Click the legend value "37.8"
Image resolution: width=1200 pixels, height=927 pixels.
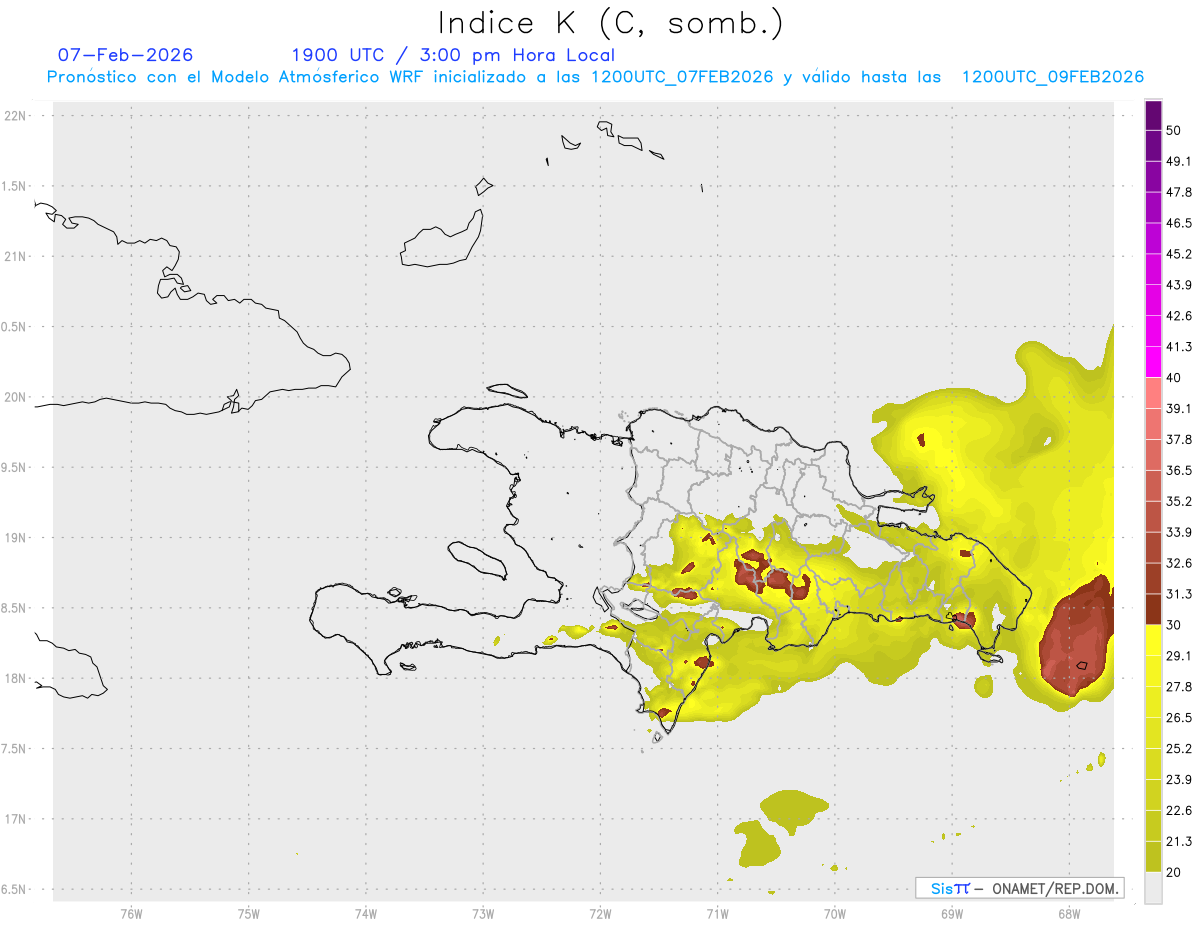1179,440
